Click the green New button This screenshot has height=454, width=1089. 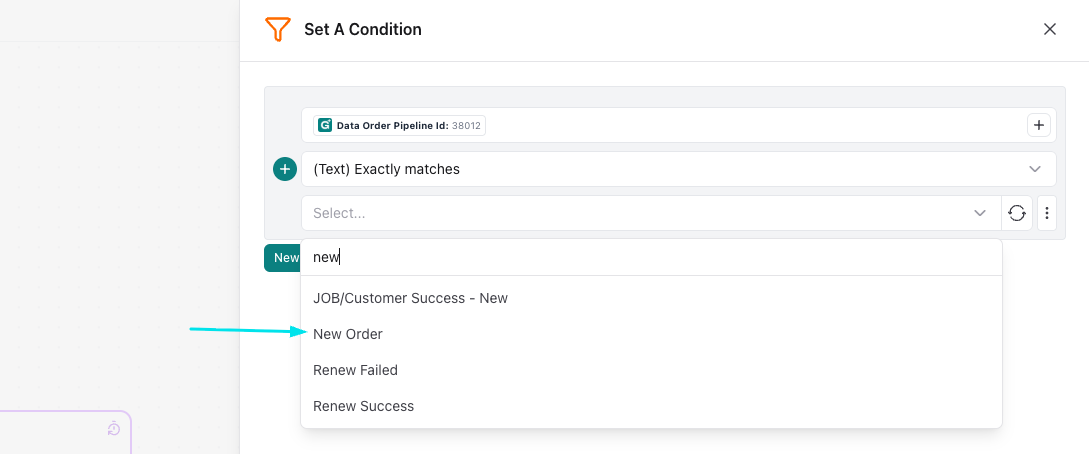pyautogui.click(x=283, y=258)
